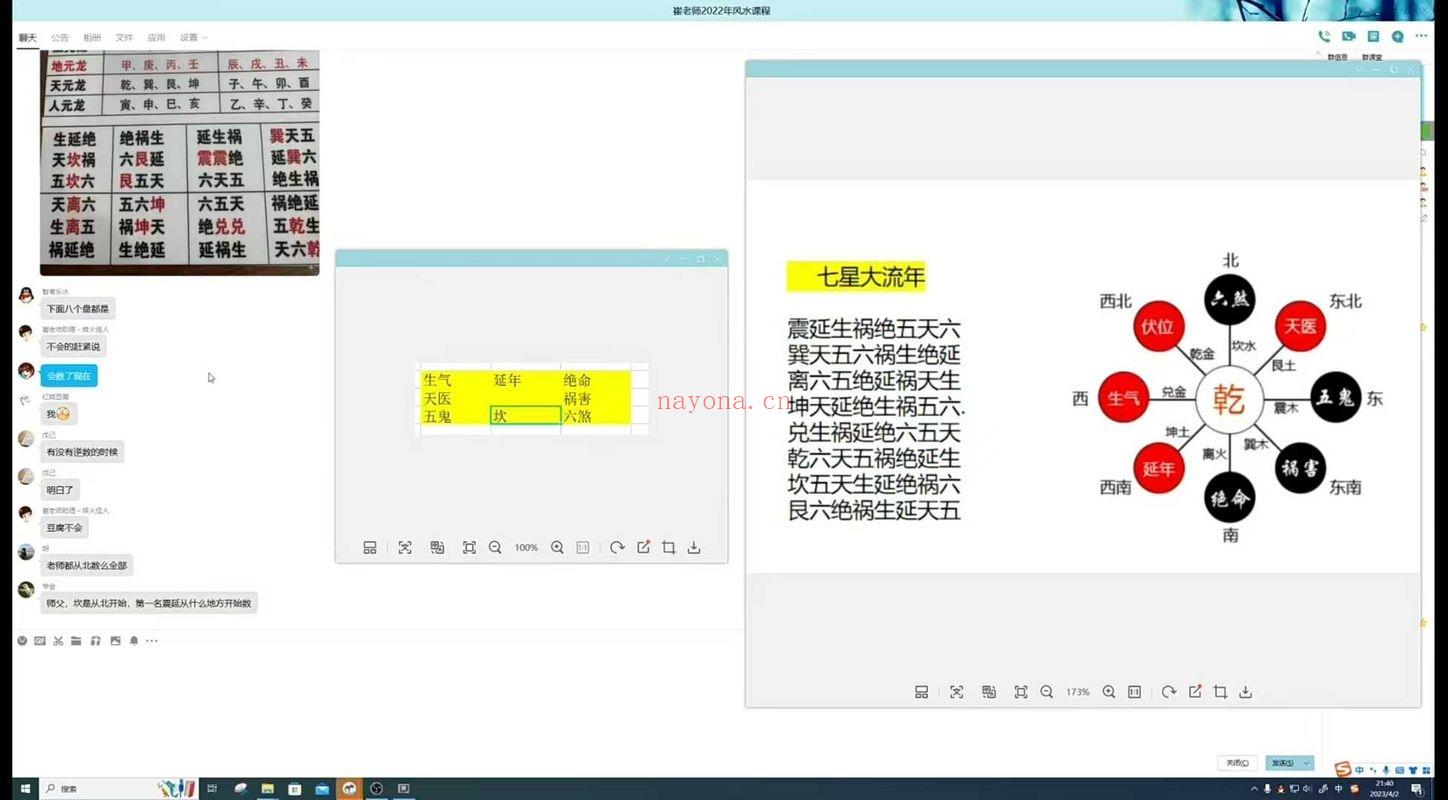Click the 关闭(C) button

pyautogui.click(x=1238, y=763)
